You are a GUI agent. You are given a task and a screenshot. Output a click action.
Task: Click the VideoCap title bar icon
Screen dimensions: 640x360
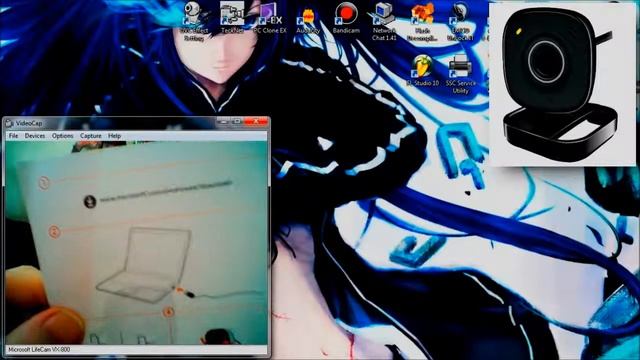coord(9,123)
